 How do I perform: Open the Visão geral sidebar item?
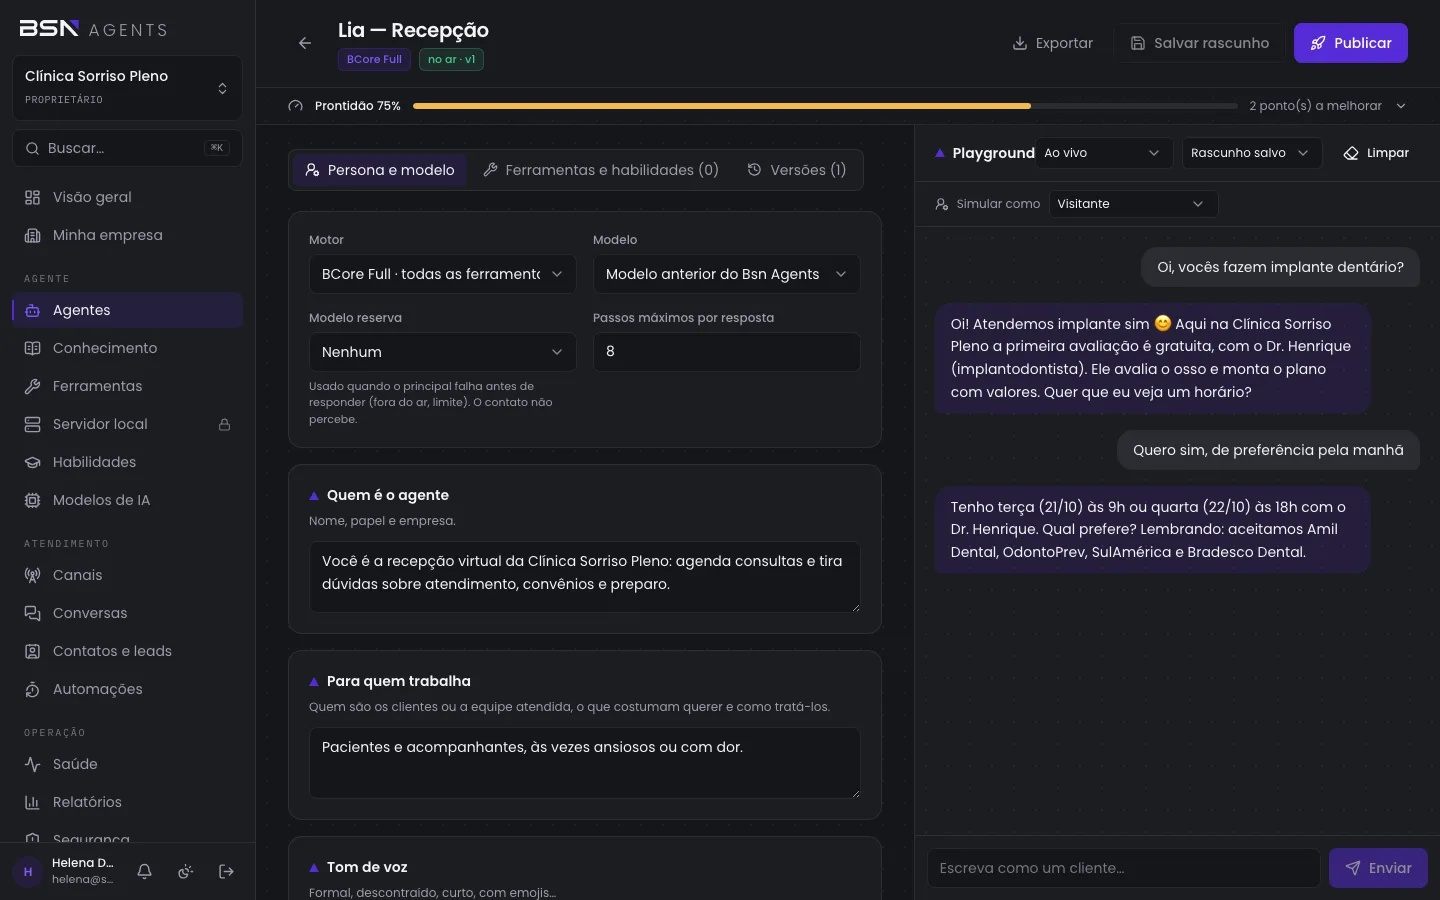[x=127, y=197]
